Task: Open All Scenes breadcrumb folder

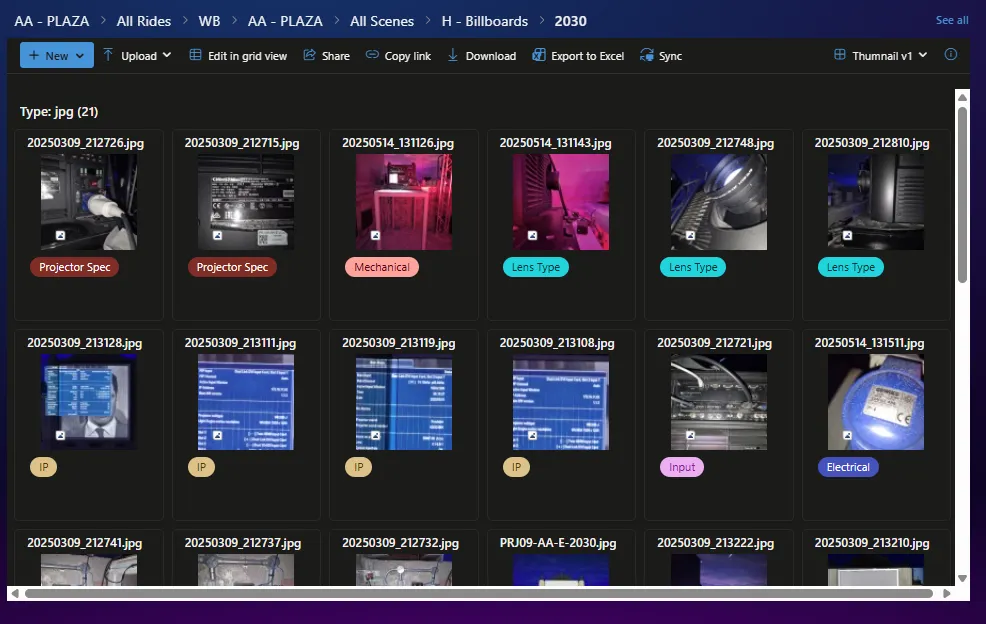Action: pyautogui.click(x=382, y=21)
